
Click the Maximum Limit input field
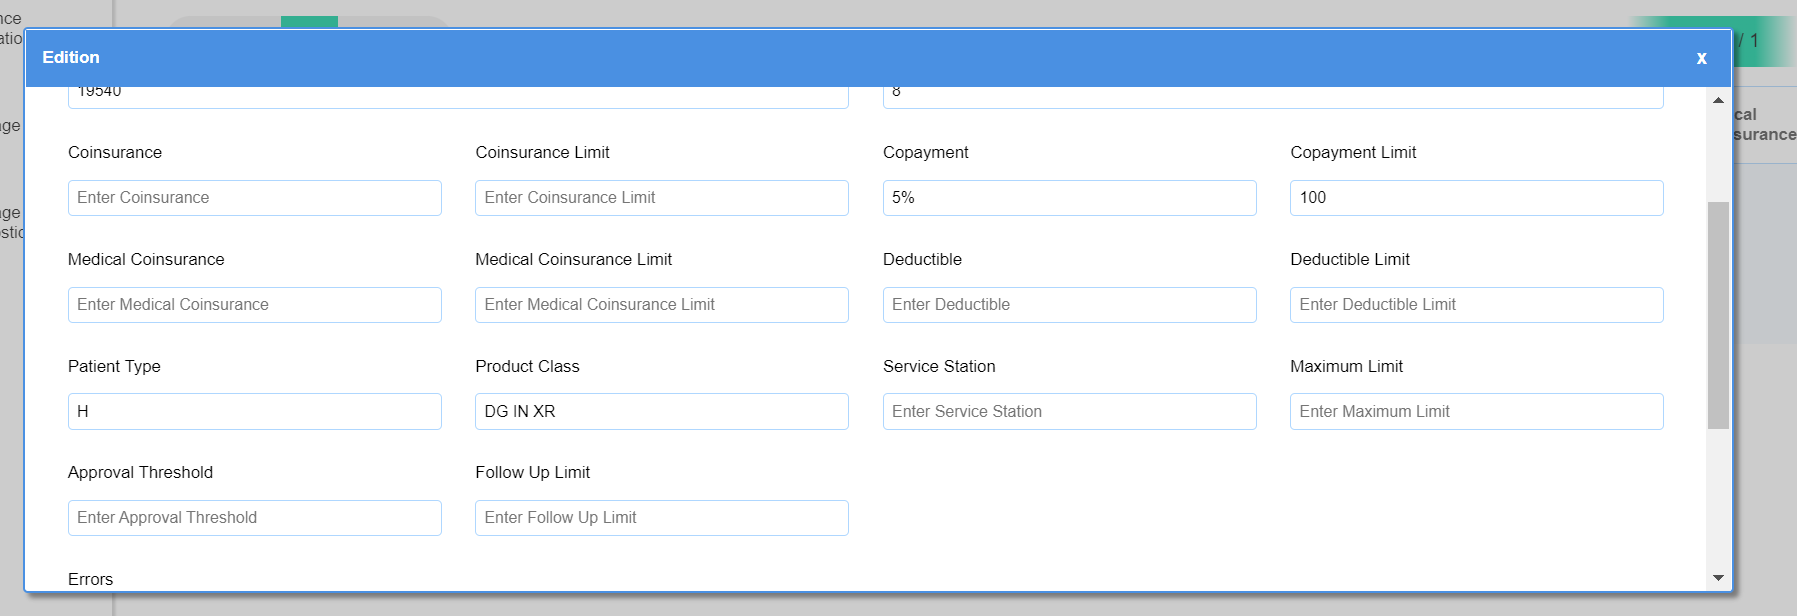point(1477,411)
